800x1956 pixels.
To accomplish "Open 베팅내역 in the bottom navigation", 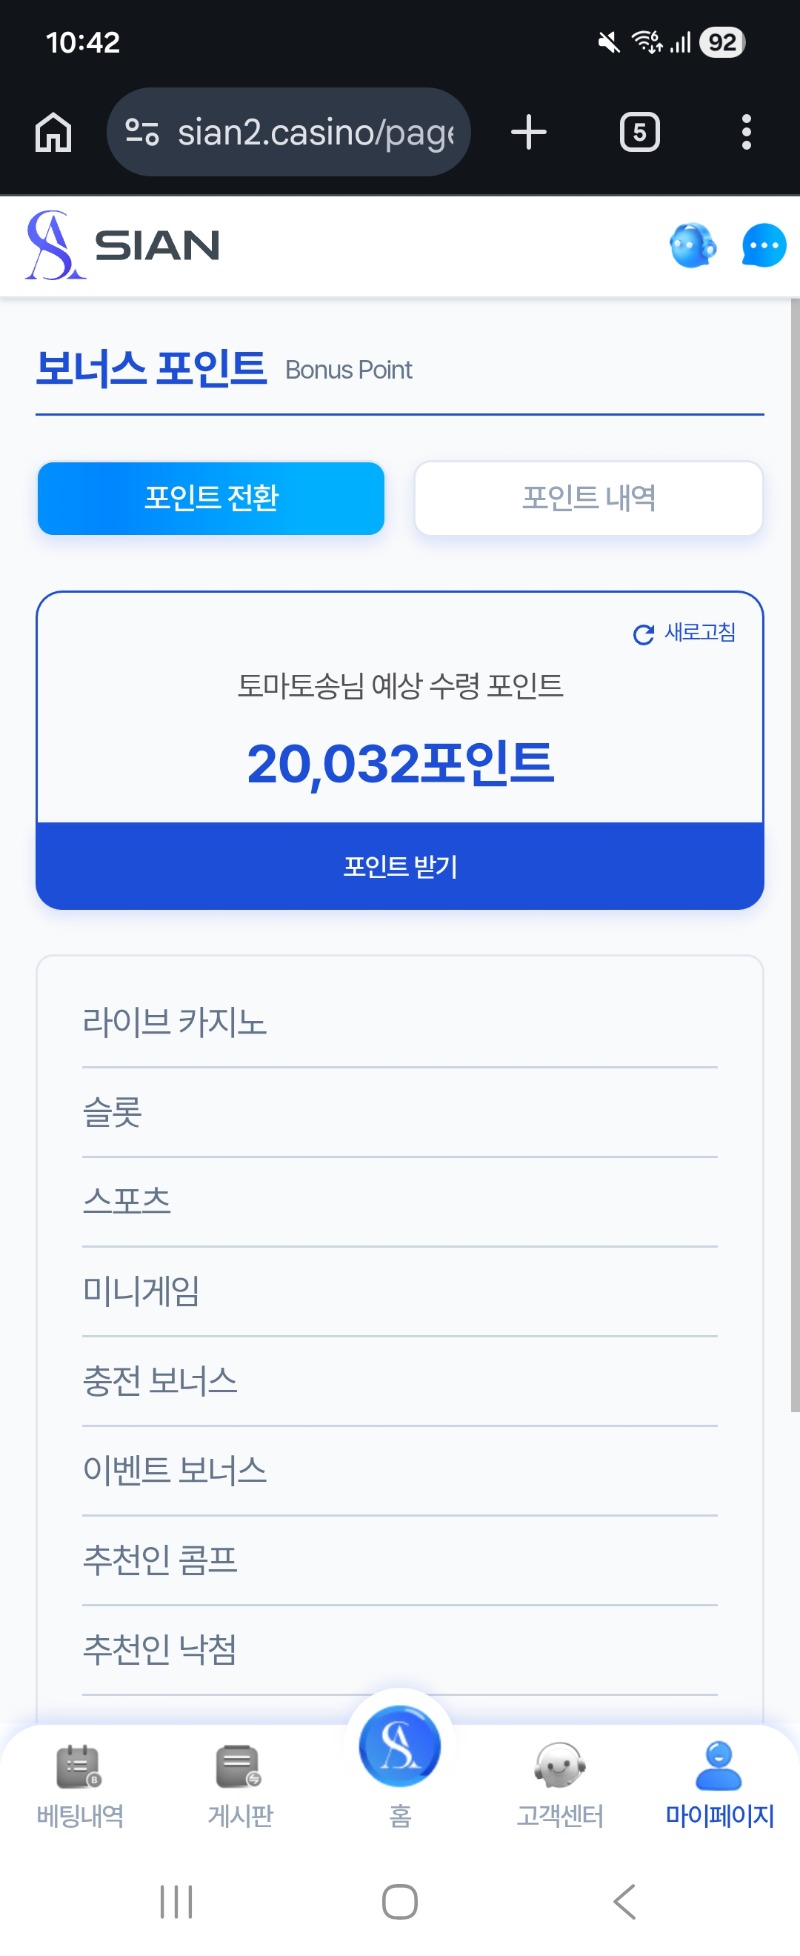I will coord(80,1786).
